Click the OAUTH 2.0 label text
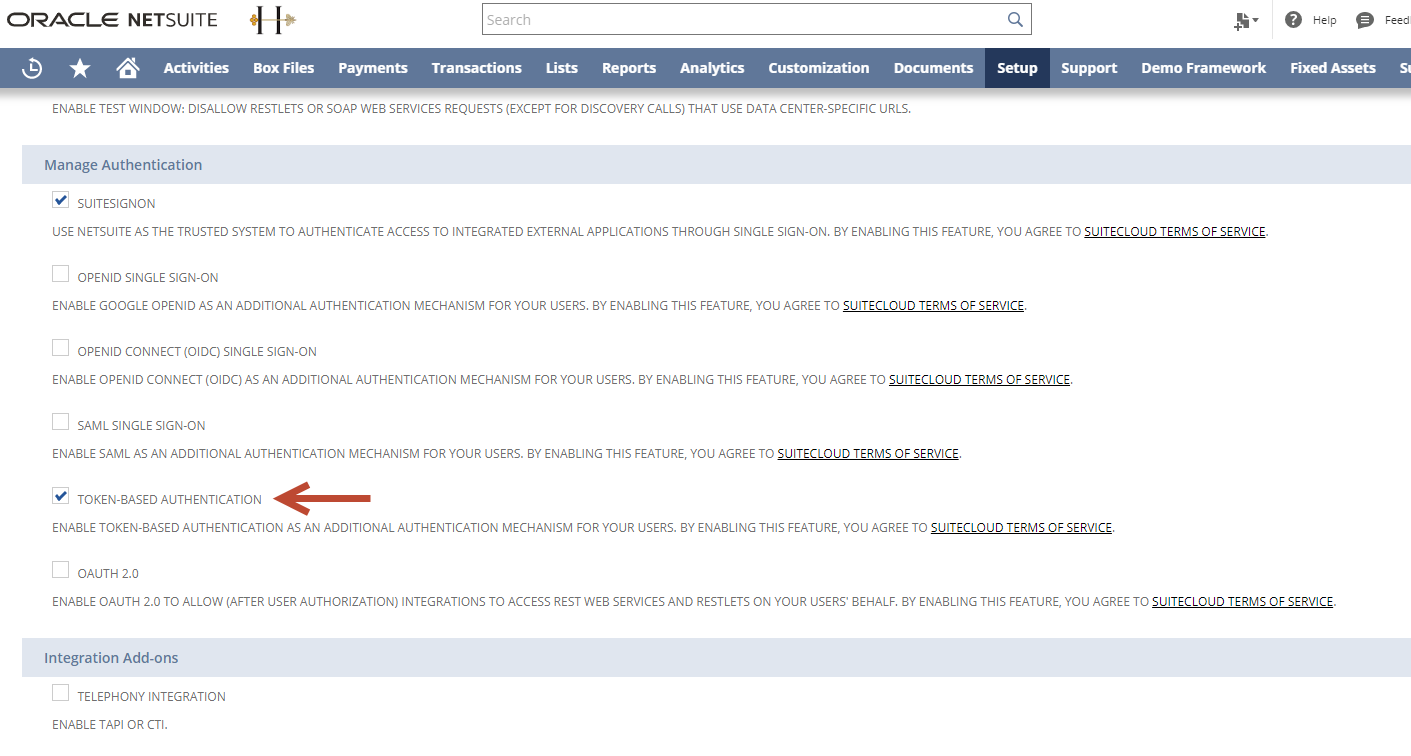The image size is (1411, 756). click(x=108, y=573)
